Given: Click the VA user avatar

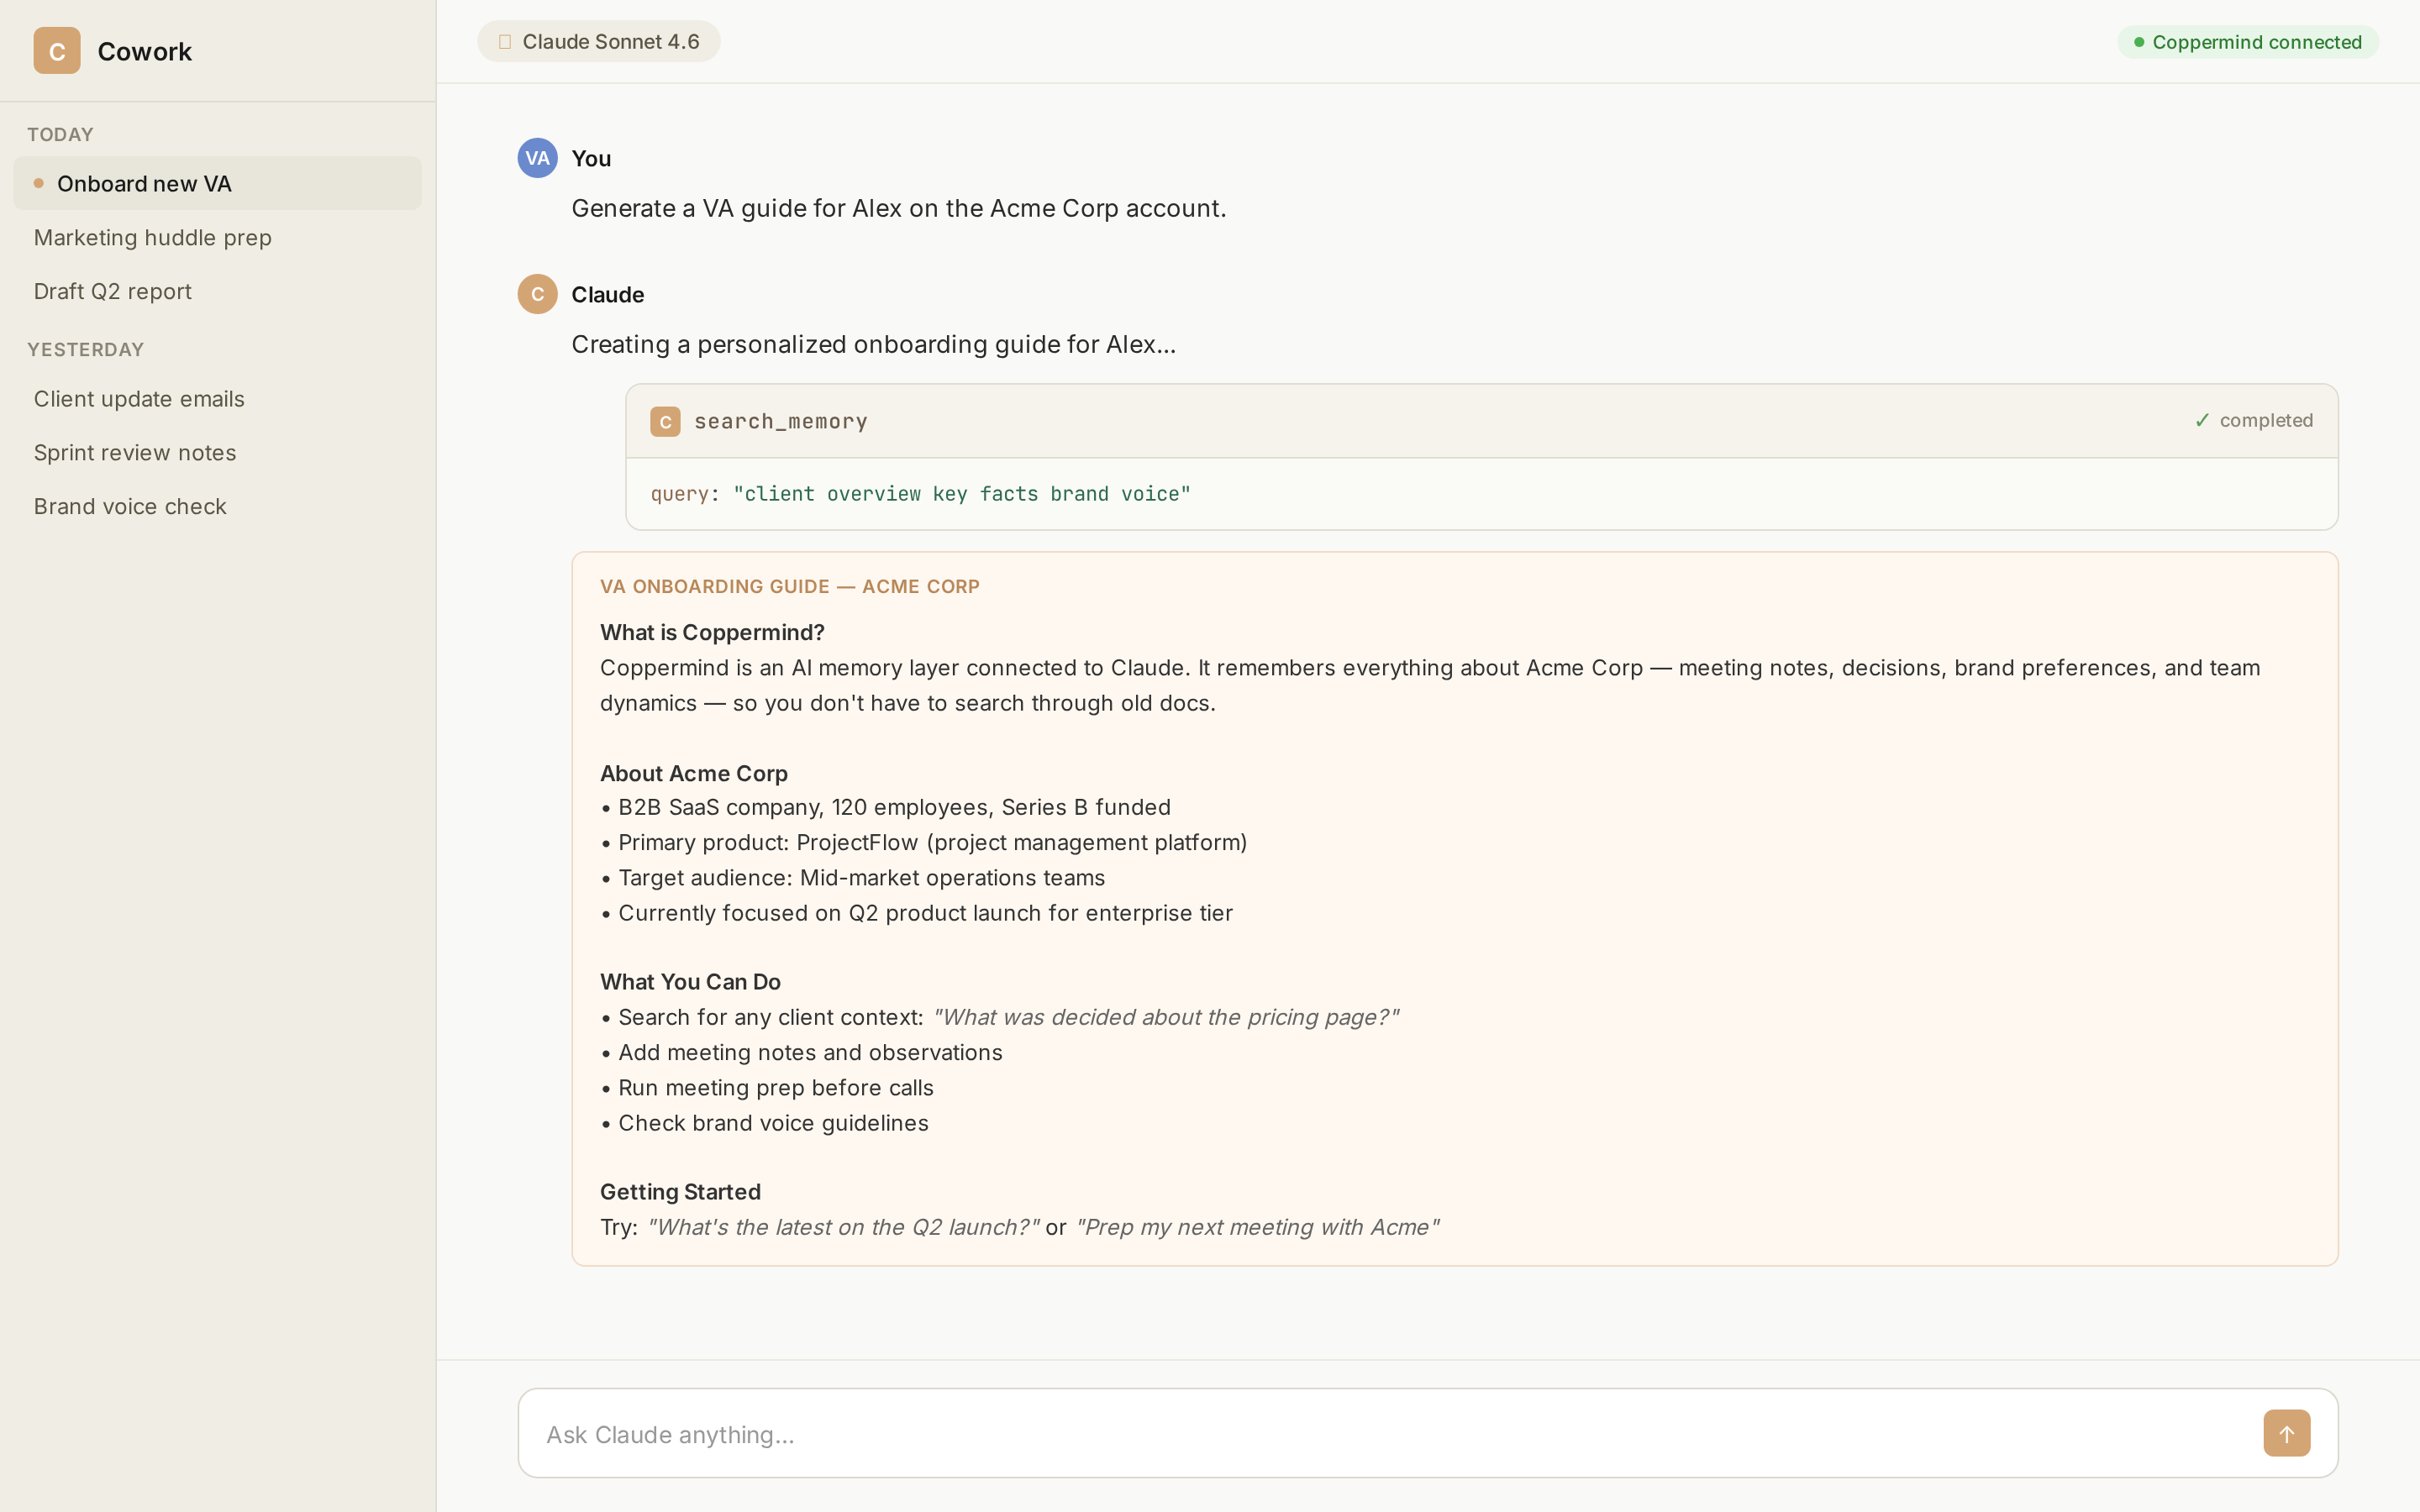Looking at the screenshot, I should click(538, 158).
